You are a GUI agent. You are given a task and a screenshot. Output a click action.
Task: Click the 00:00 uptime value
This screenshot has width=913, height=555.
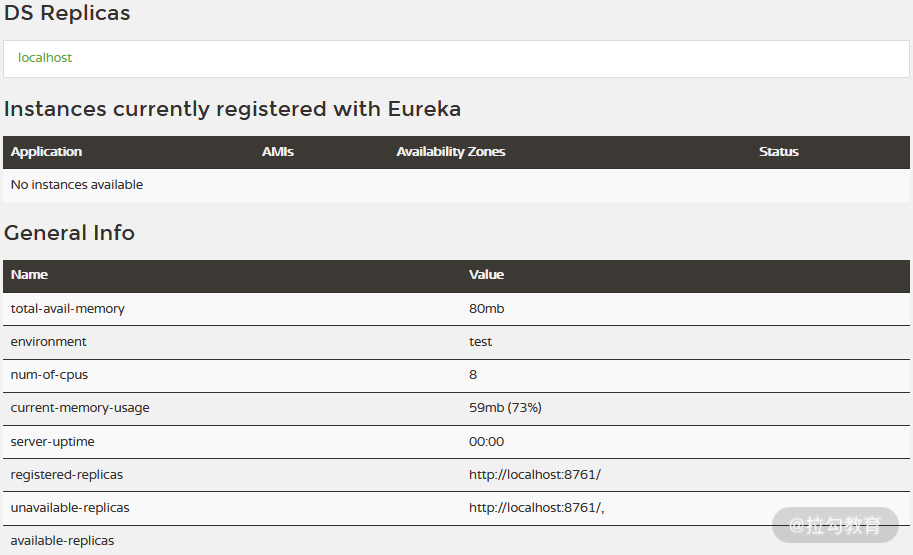coord(486,442)
